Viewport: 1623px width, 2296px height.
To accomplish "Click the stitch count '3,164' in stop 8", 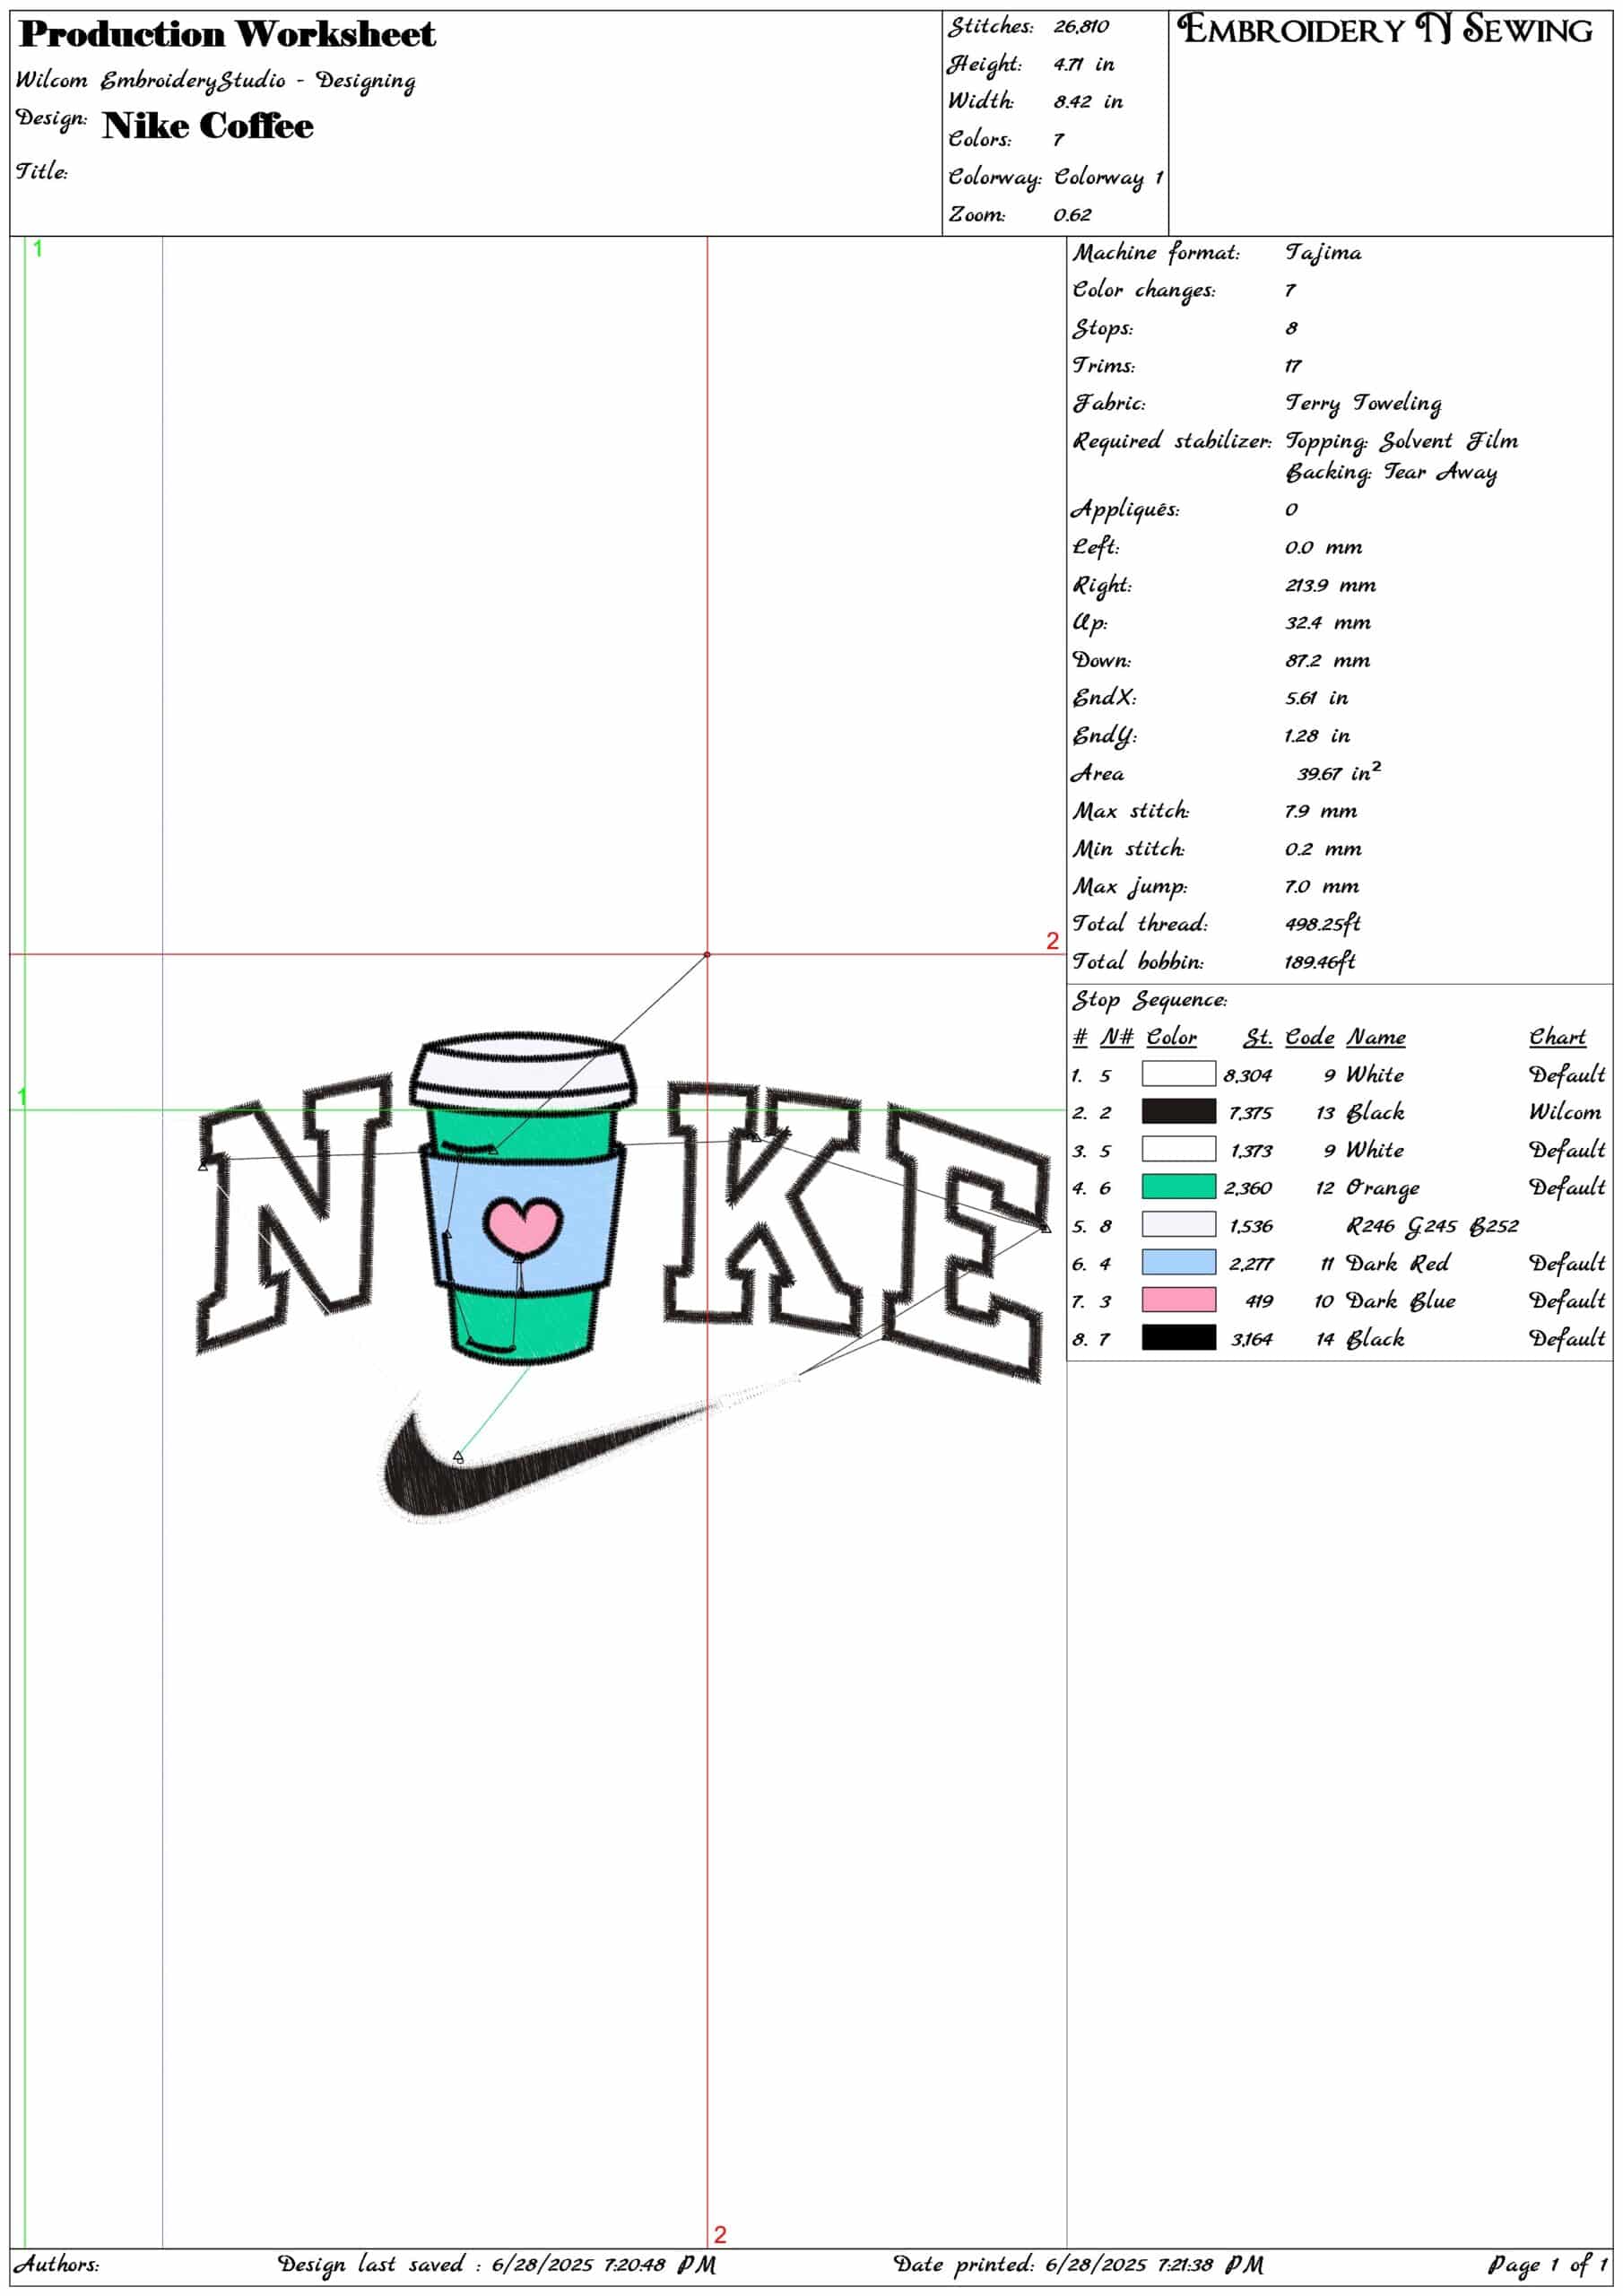I will [x=1251, y=1339].
